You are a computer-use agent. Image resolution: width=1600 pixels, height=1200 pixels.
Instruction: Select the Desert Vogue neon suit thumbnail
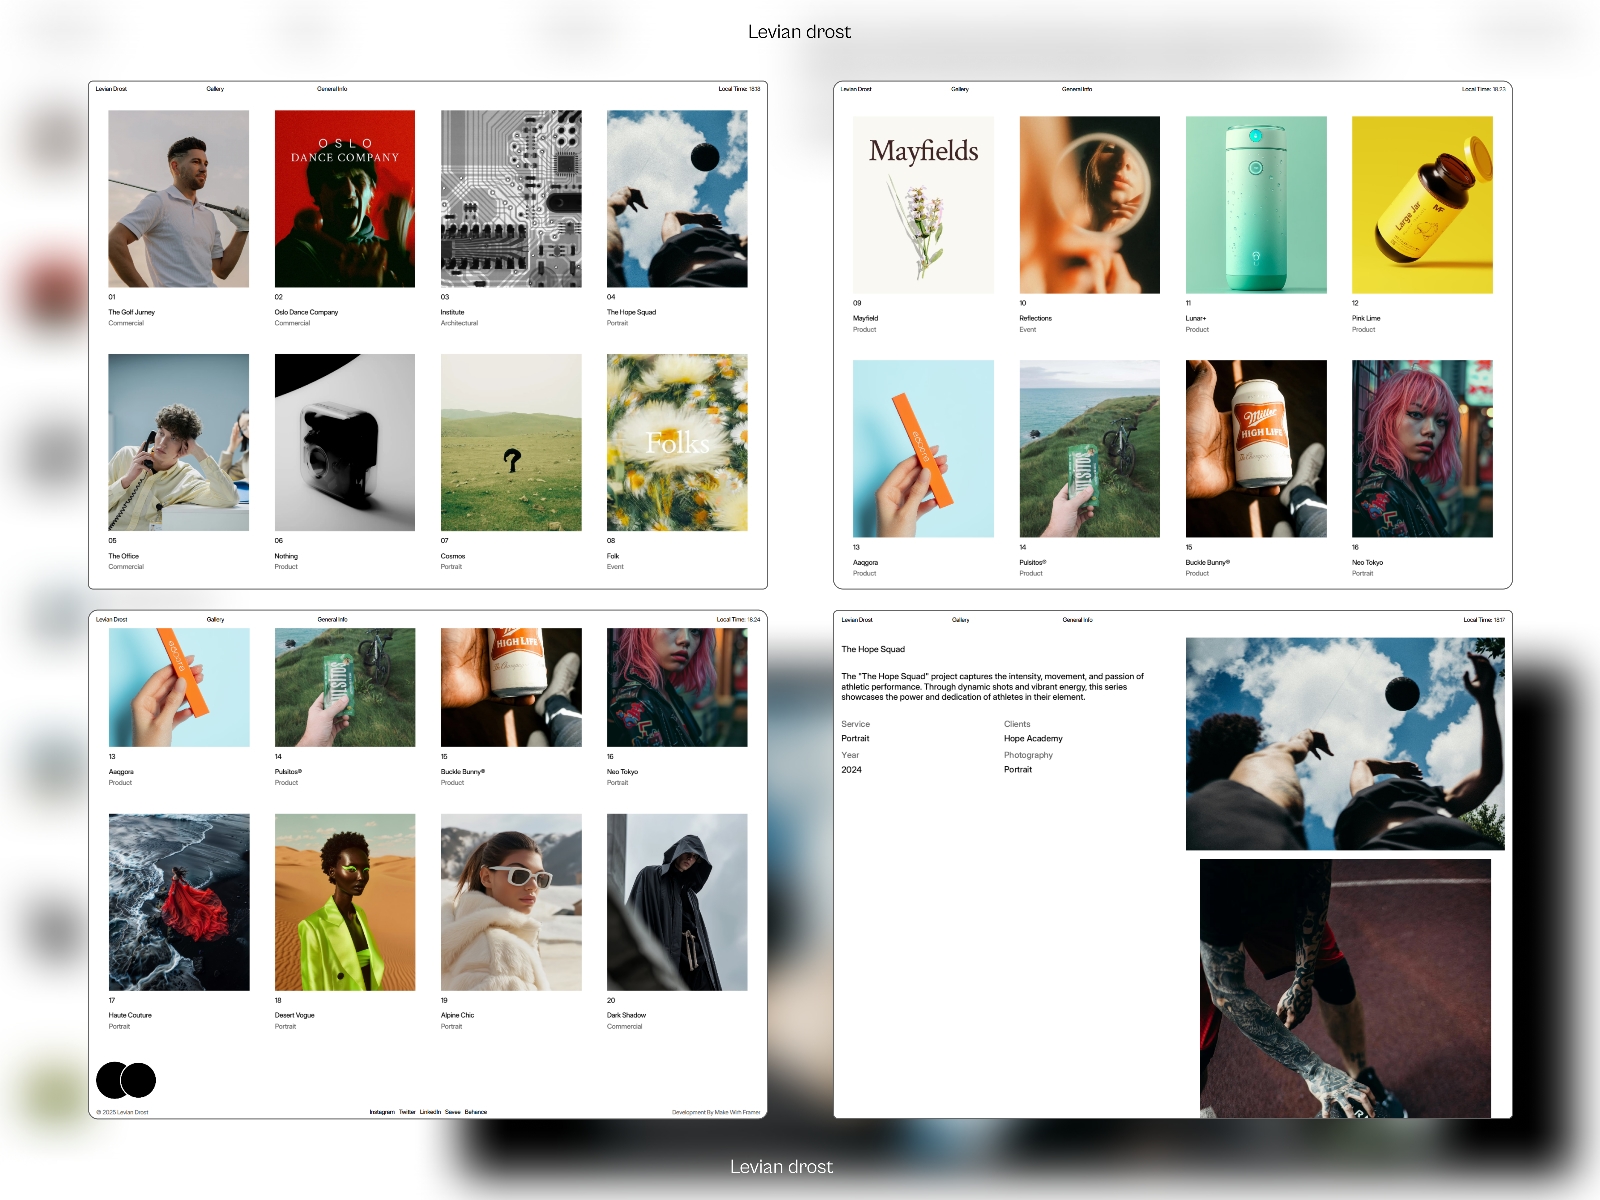click(x=345, y=902)
